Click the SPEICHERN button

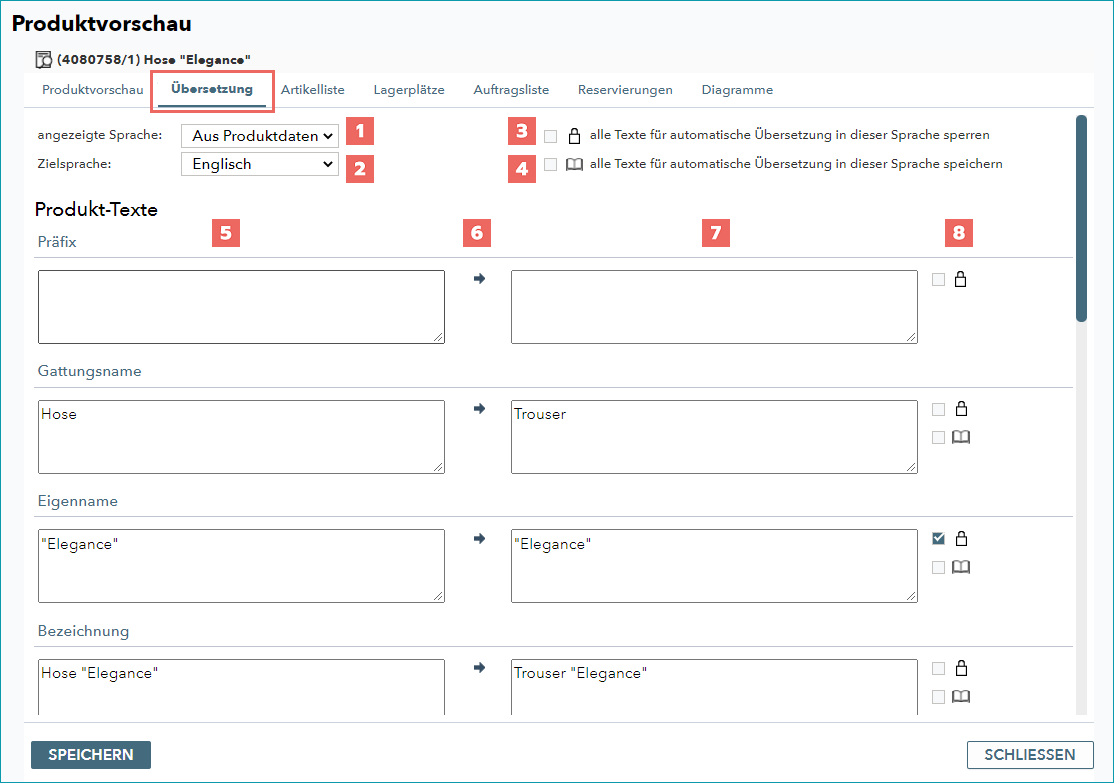tap(91, 755)
